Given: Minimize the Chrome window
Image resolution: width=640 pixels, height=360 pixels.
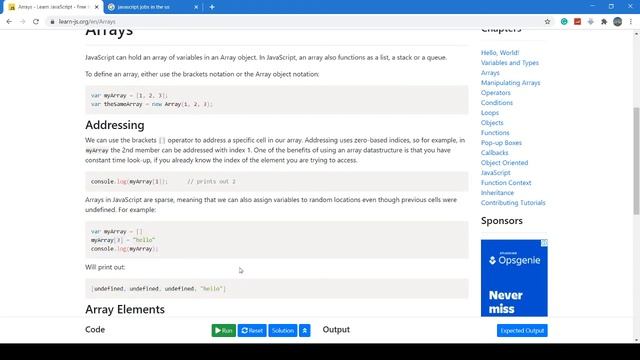Looking at the screenshot, I should click(x=592, y=6).
